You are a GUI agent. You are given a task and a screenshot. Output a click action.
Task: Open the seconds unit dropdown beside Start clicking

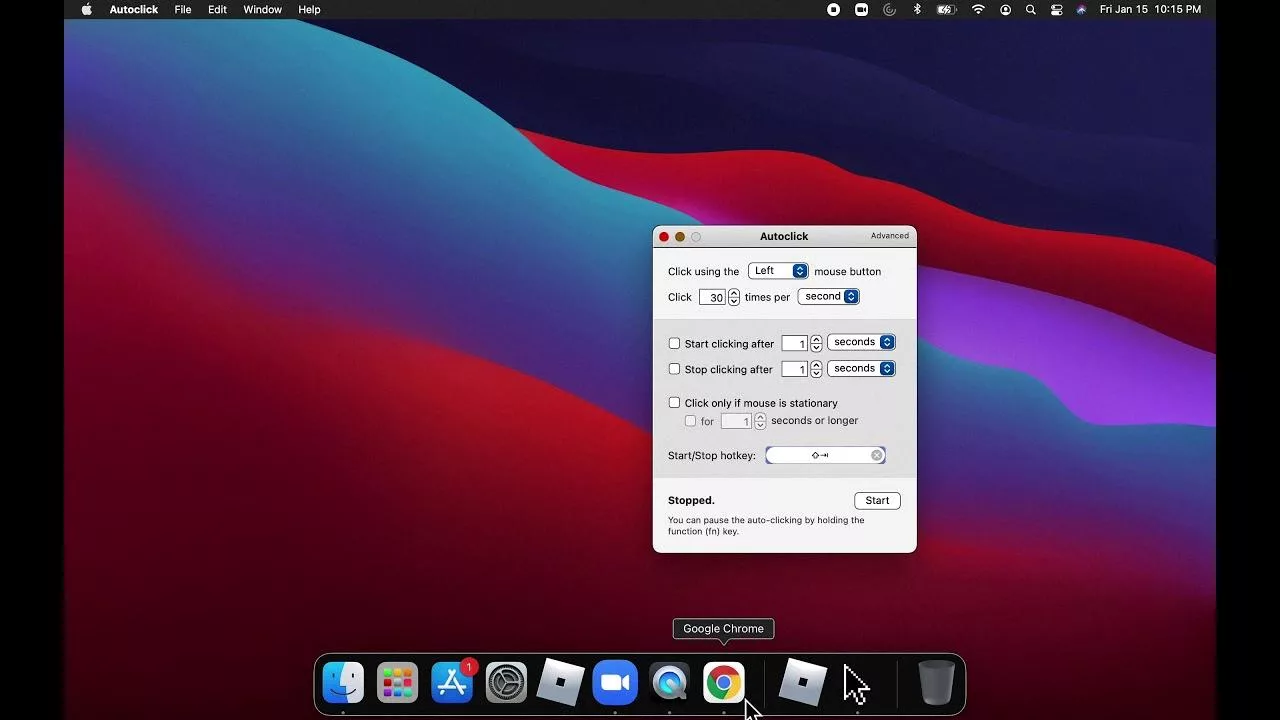tap(861, 342)
